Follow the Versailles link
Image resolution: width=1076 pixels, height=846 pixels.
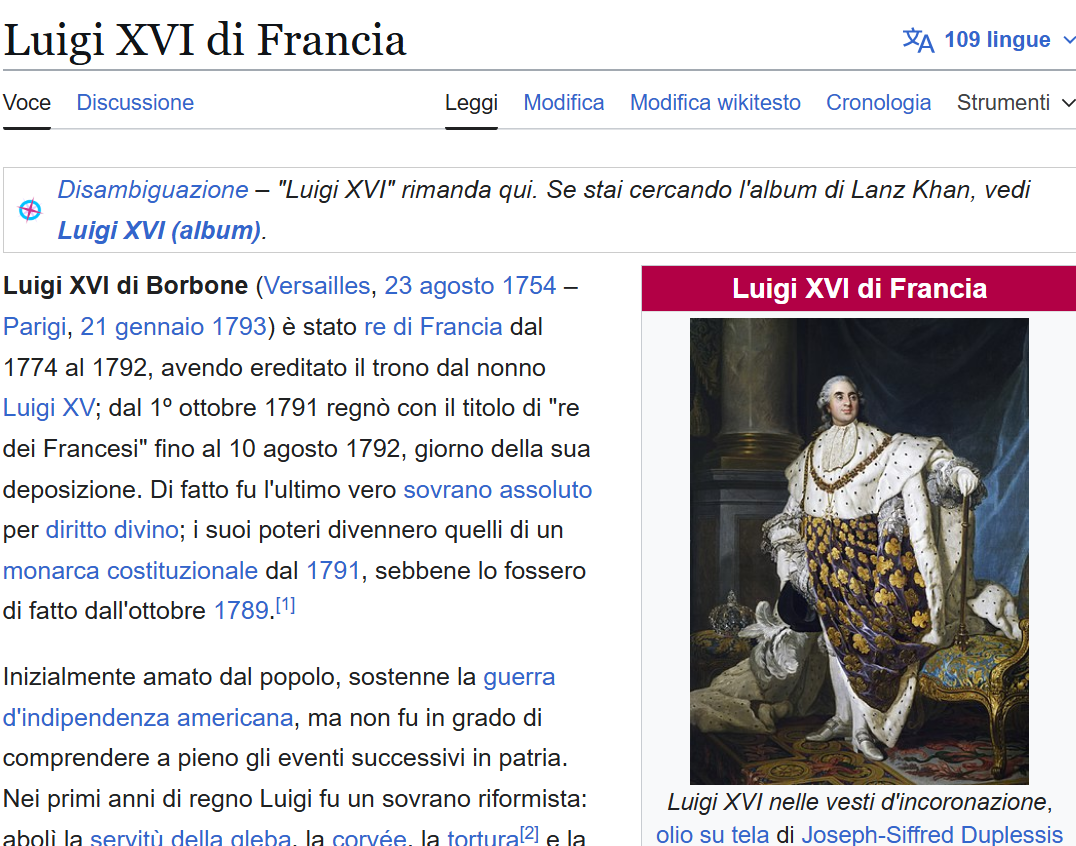click(317, 285)
